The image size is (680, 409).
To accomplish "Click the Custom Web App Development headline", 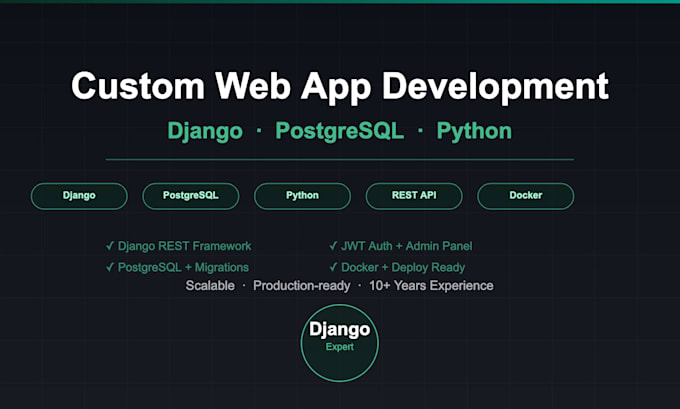I will pos(340,86).
